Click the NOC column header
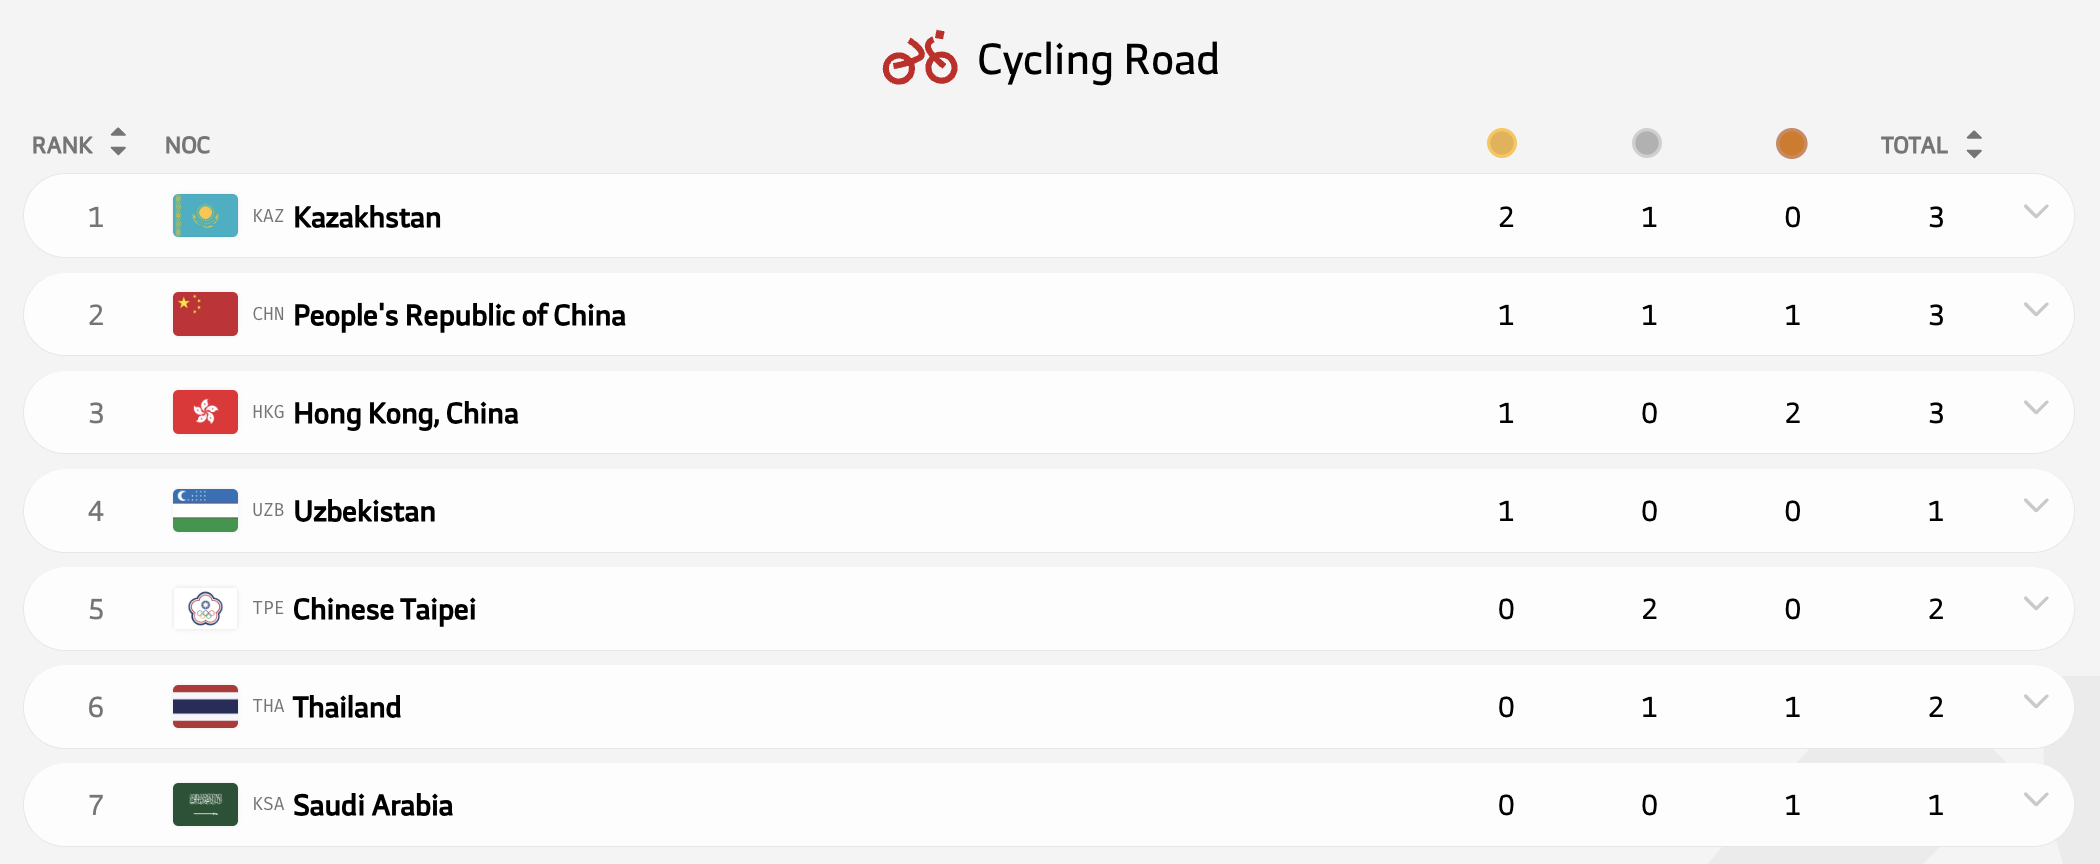The height and width of the screenshot is (864, 2100). pyautogui.click(x=187, y=145)
